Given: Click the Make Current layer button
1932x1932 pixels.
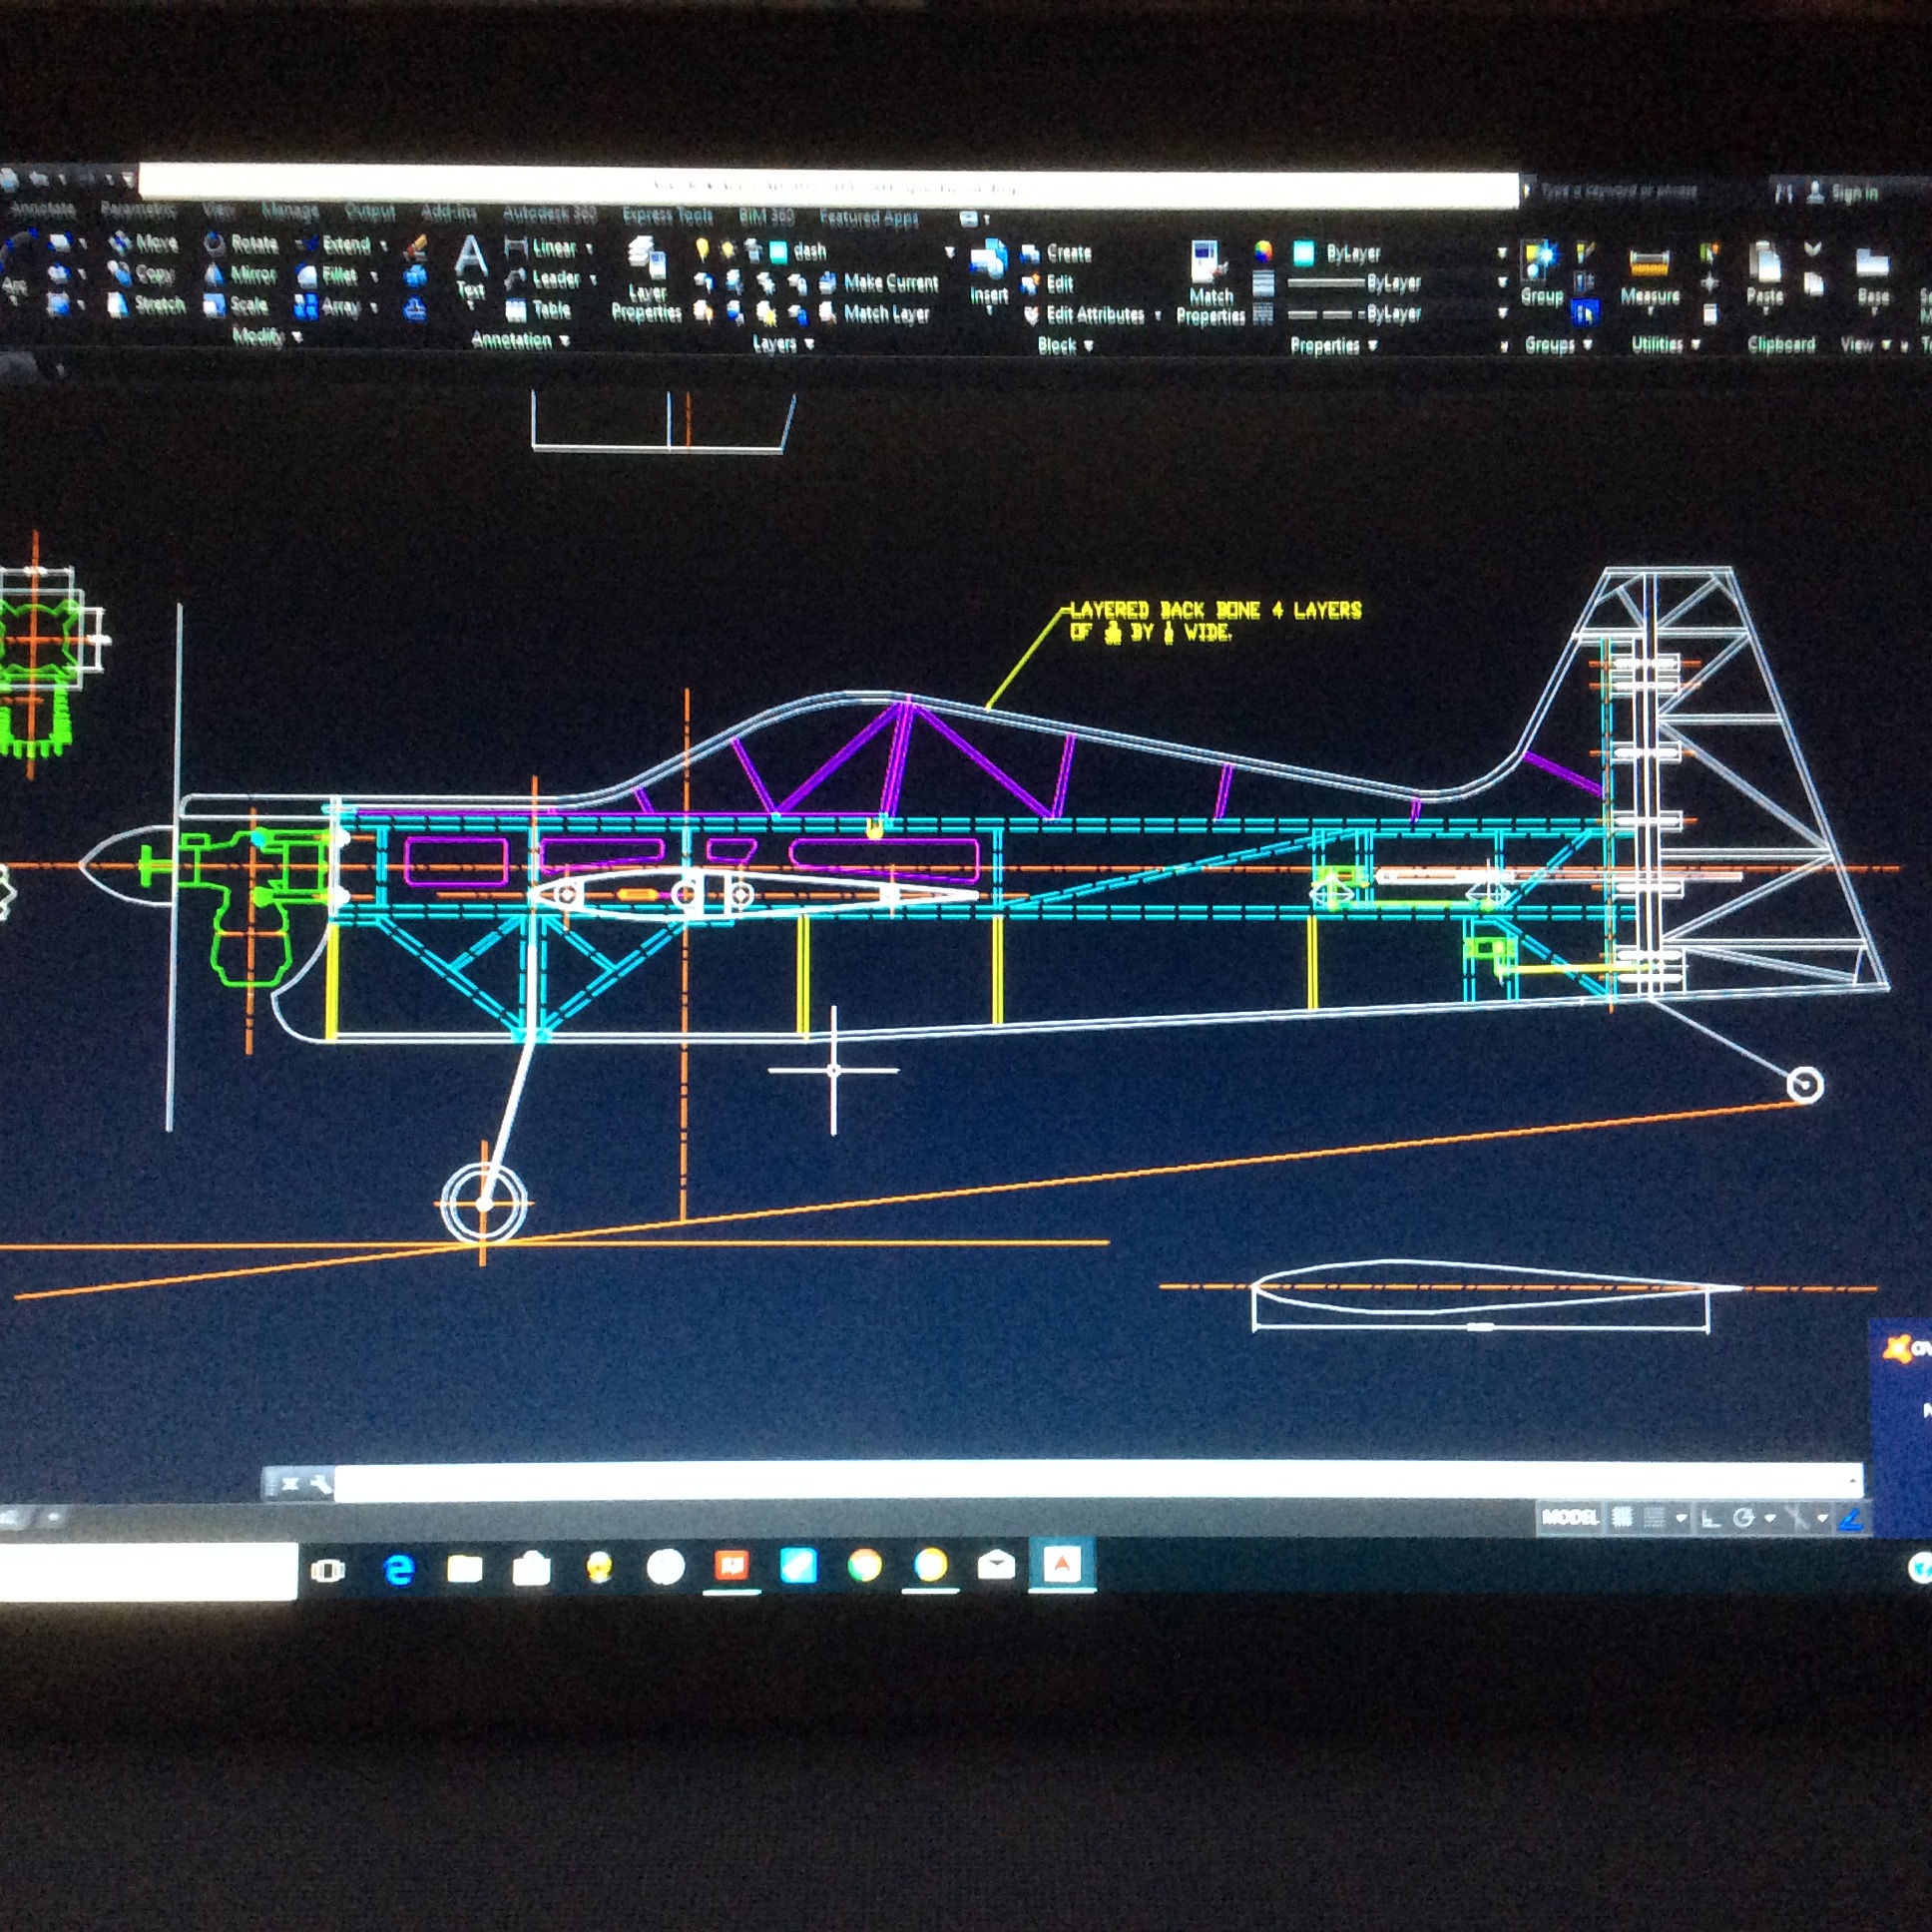Looking at the screenshot, I should pyautogui.click(x=881, y=283).
